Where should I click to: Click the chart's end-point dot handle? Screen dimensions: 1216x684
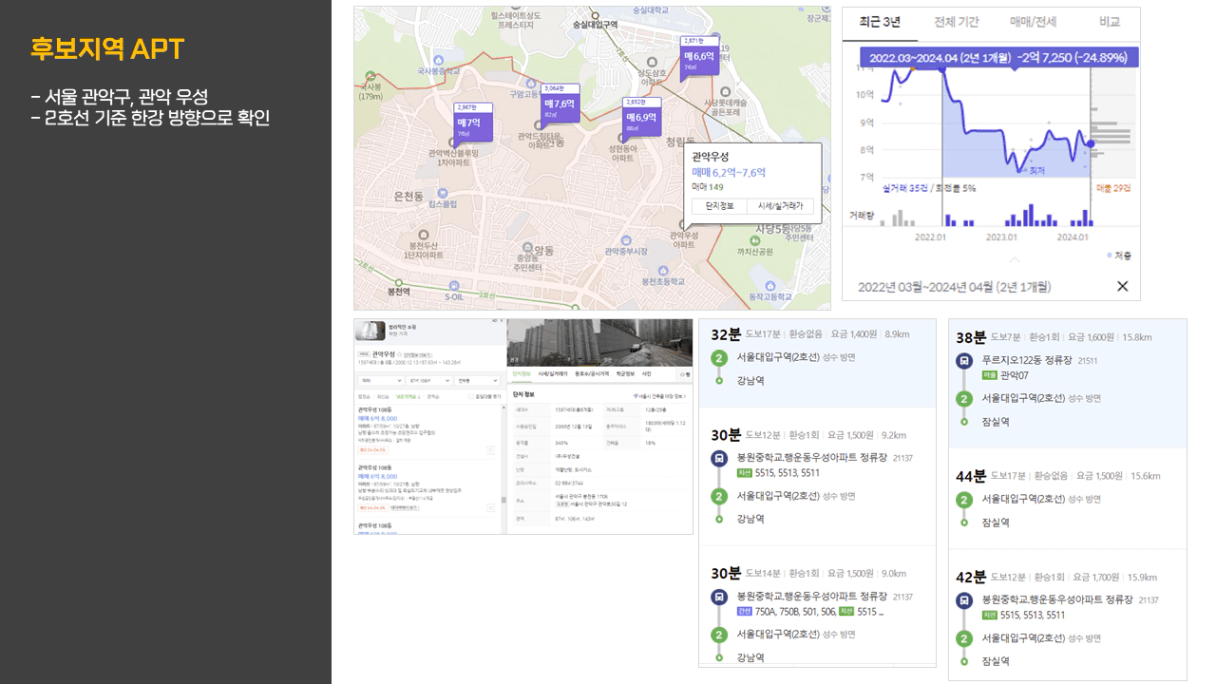(1091, 144)
